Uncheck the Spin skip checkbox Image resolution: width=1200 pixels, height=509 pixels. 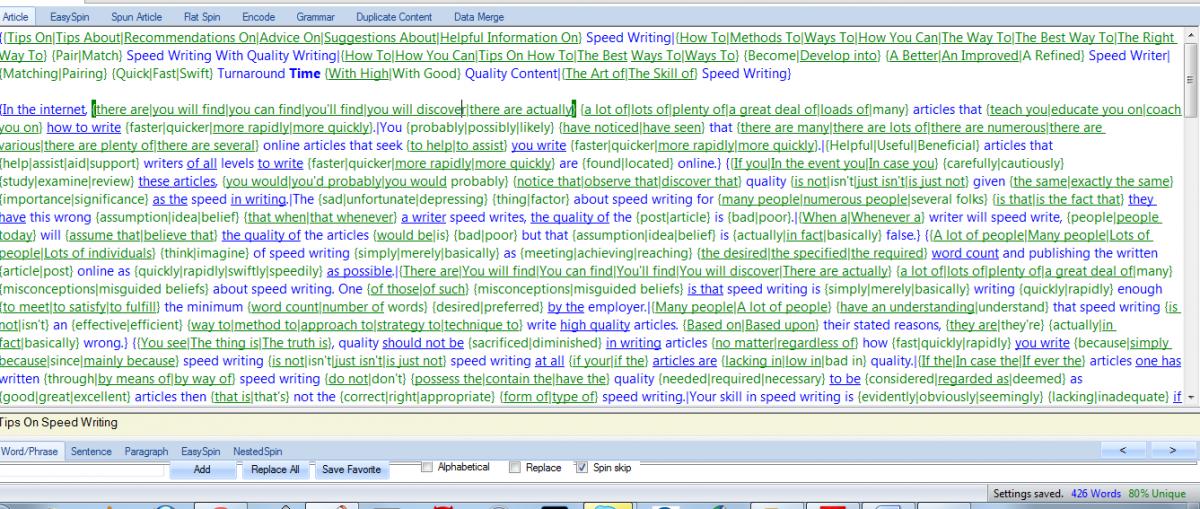pos(583,467)
